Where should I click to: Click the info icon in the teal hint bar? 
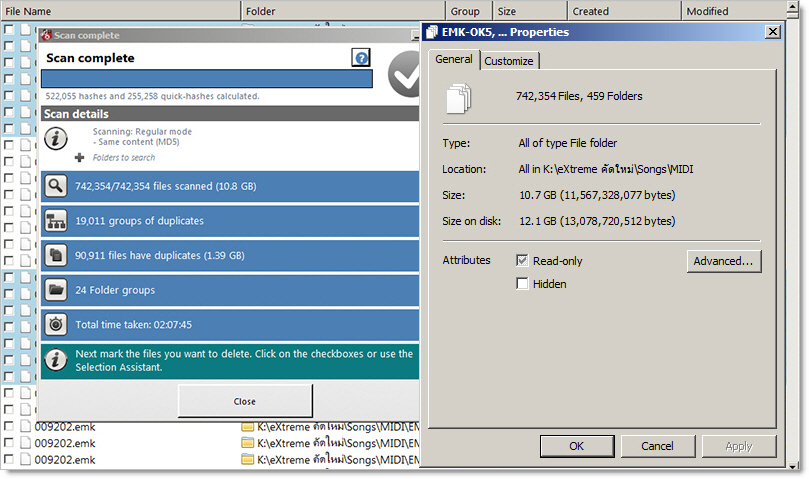click(x=55, y=360)
